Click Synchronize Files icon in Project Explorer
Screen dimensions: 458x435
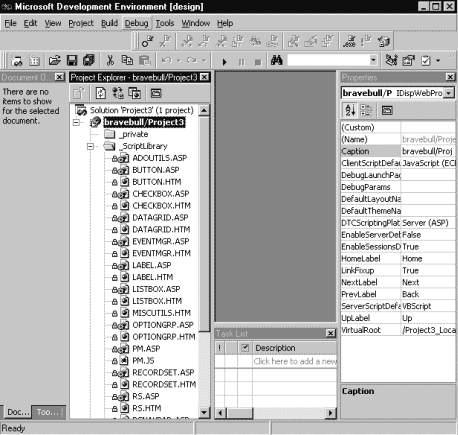click(118, 93)
